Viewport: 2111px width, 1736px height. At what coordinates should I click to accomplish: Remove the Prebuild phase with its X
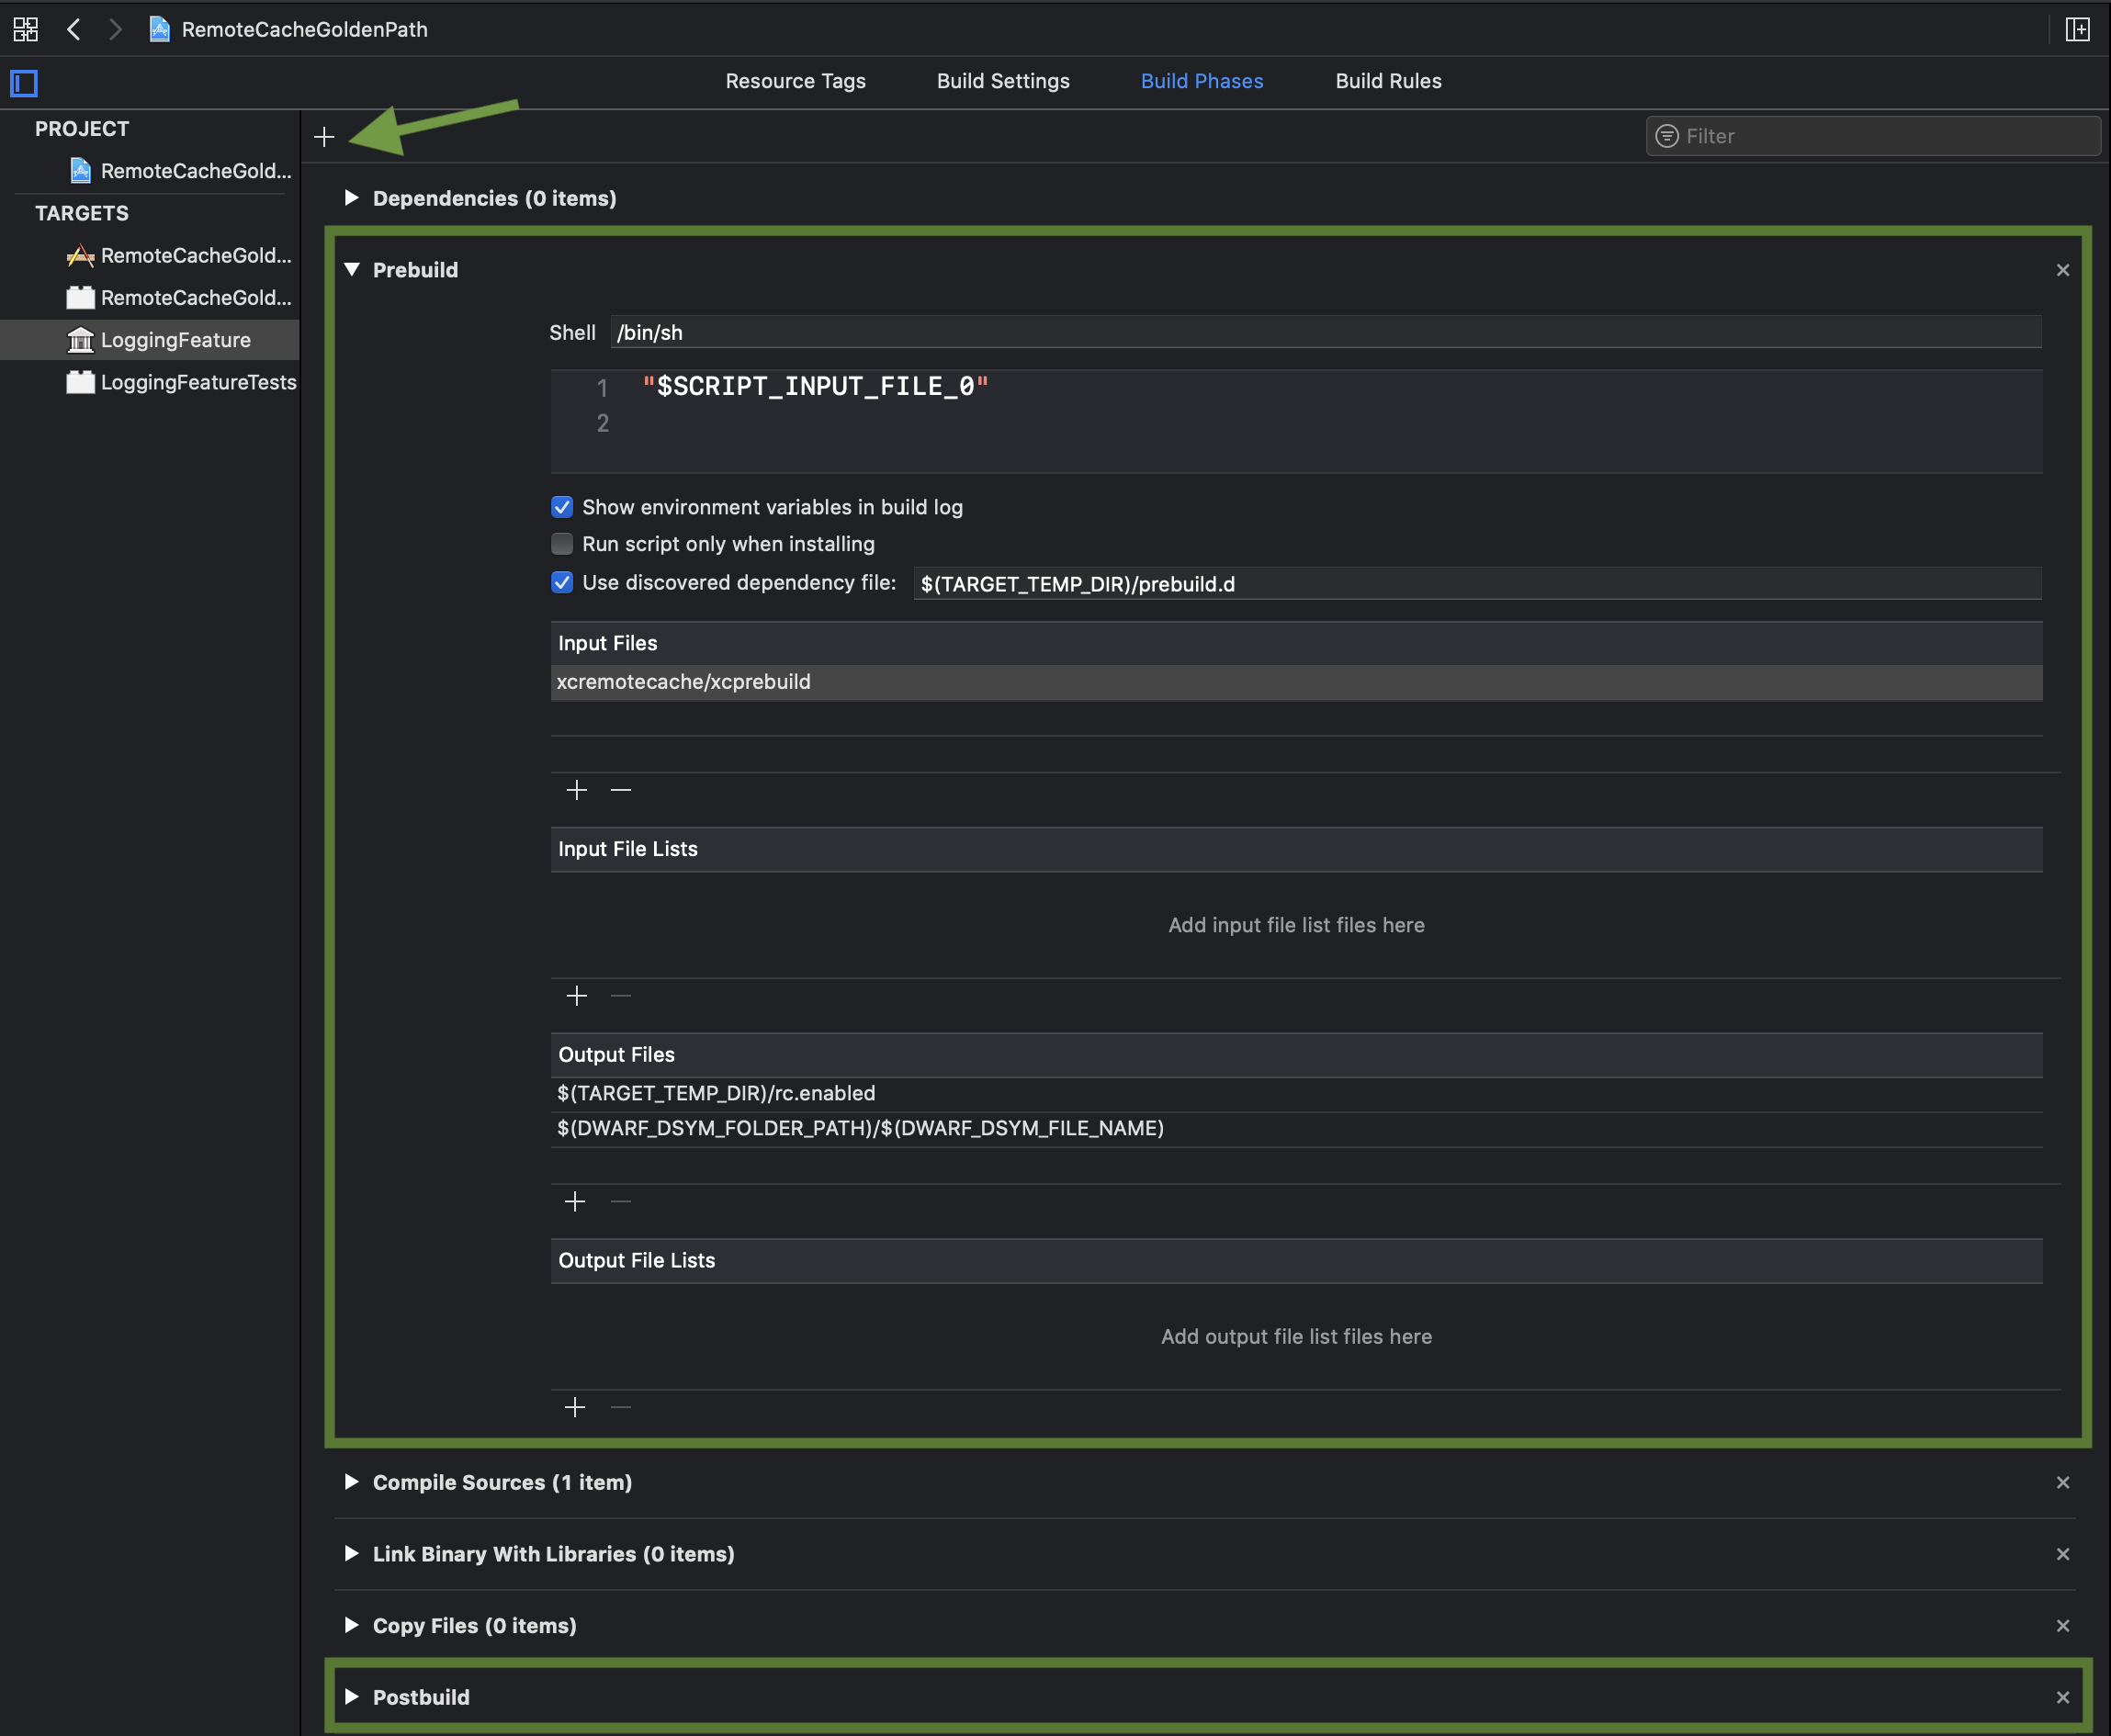(x=2062, y=270)
